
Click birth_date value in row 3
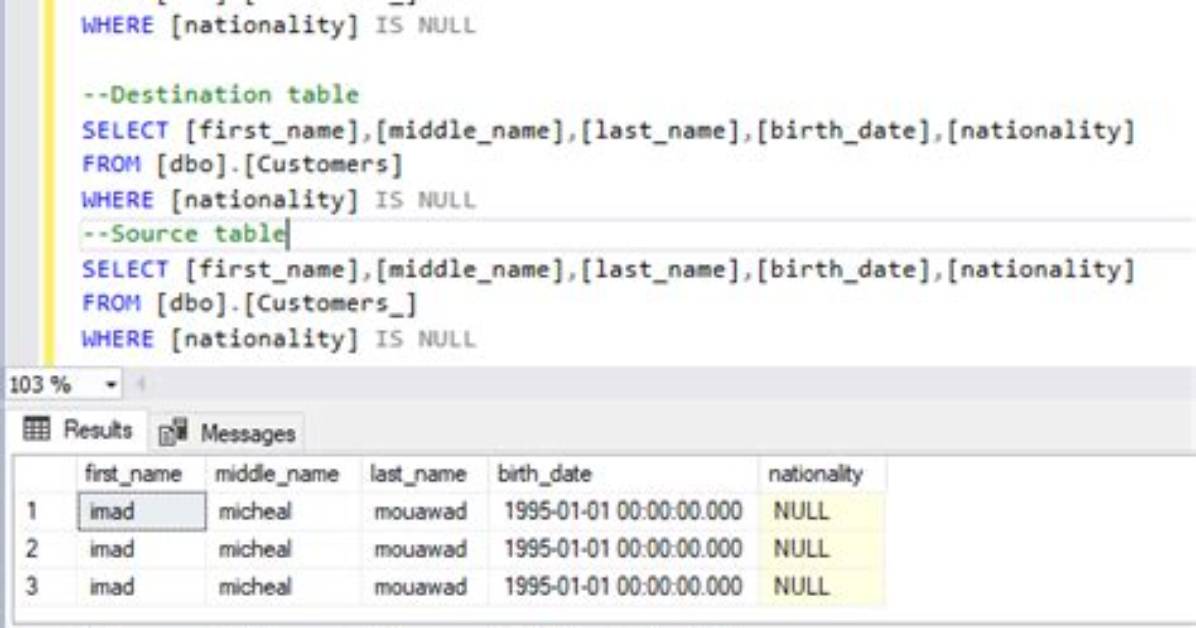(x=623, y=586)
